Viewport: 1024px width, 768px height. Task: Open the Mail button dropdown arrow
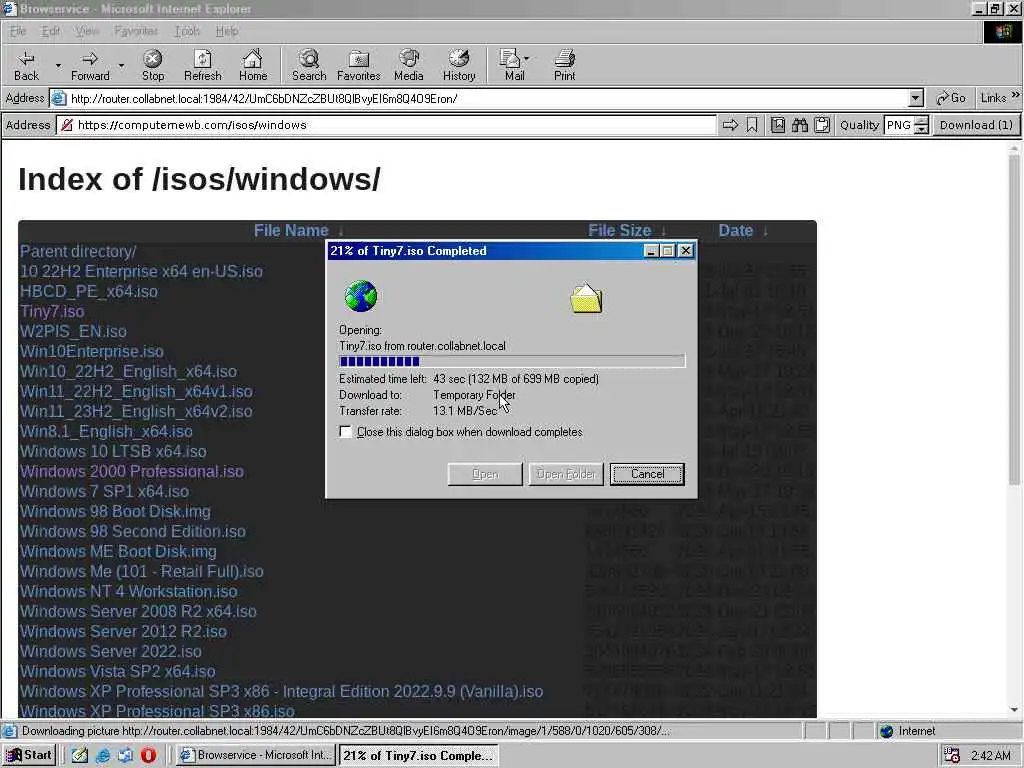click(x=526, y=59)
